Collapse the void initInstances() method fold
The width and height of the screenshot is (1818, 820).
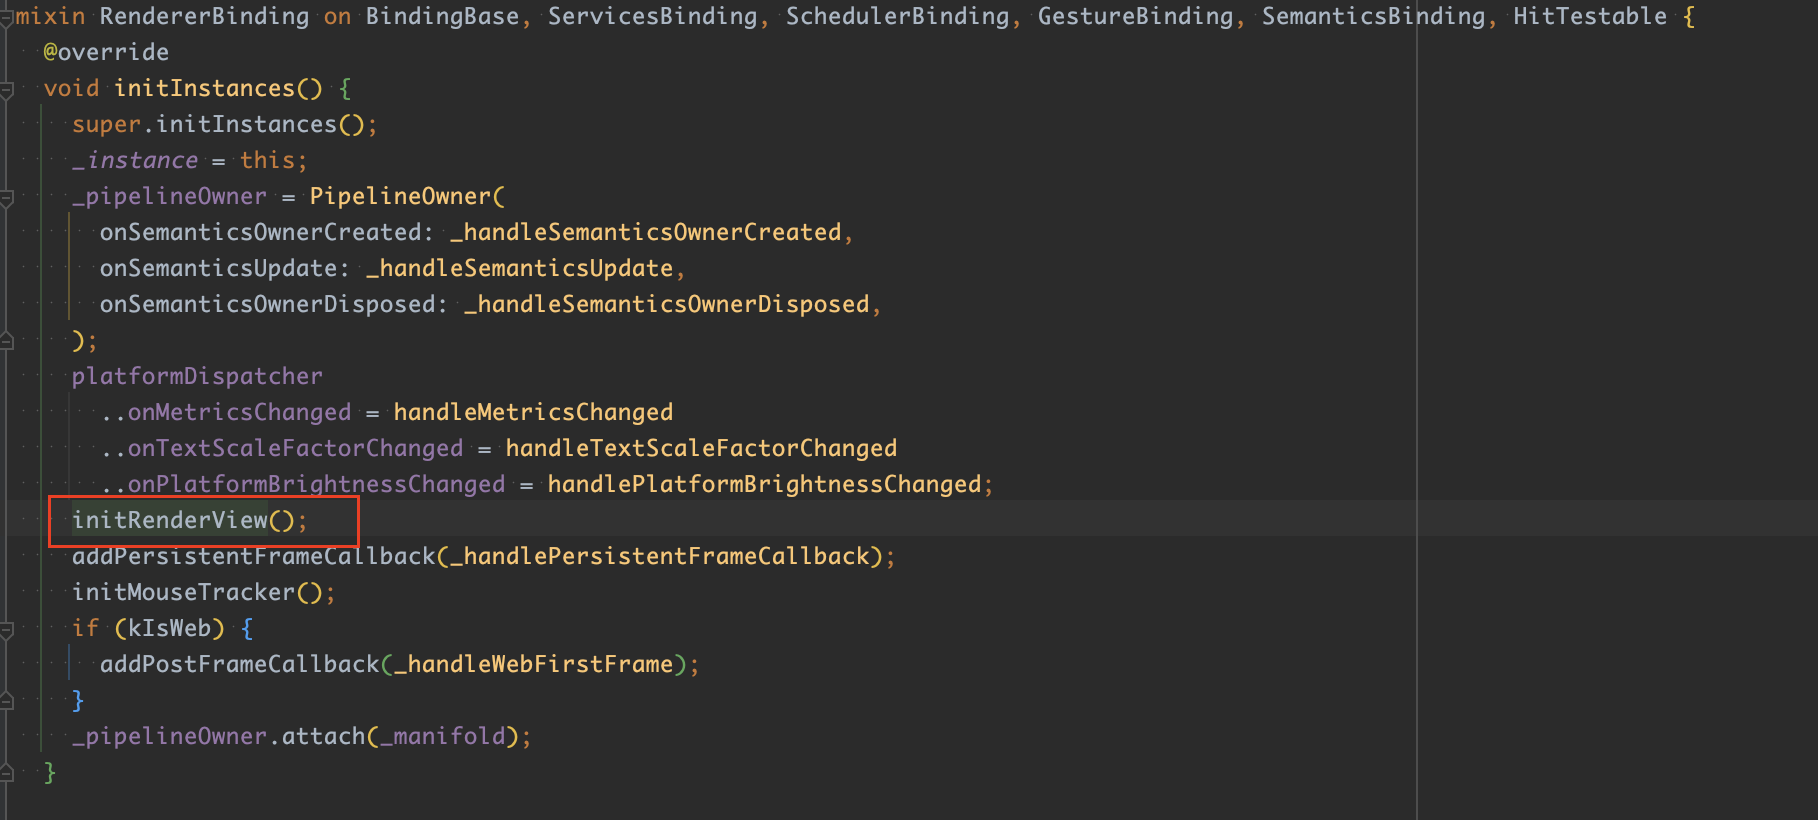point(6,90)
